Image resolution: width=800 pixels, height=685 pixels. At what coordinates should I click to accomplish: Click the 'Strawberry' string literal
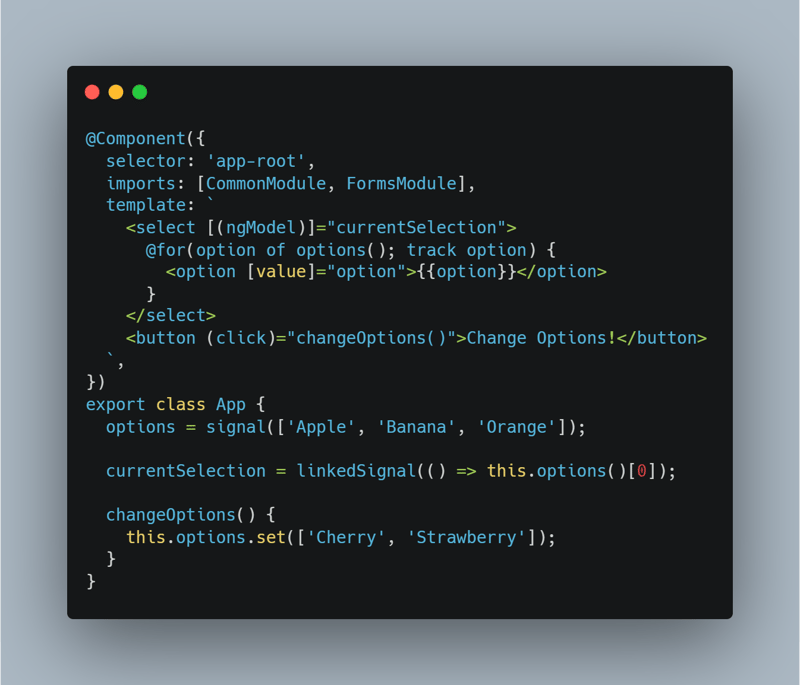click(x=466, y=538)
